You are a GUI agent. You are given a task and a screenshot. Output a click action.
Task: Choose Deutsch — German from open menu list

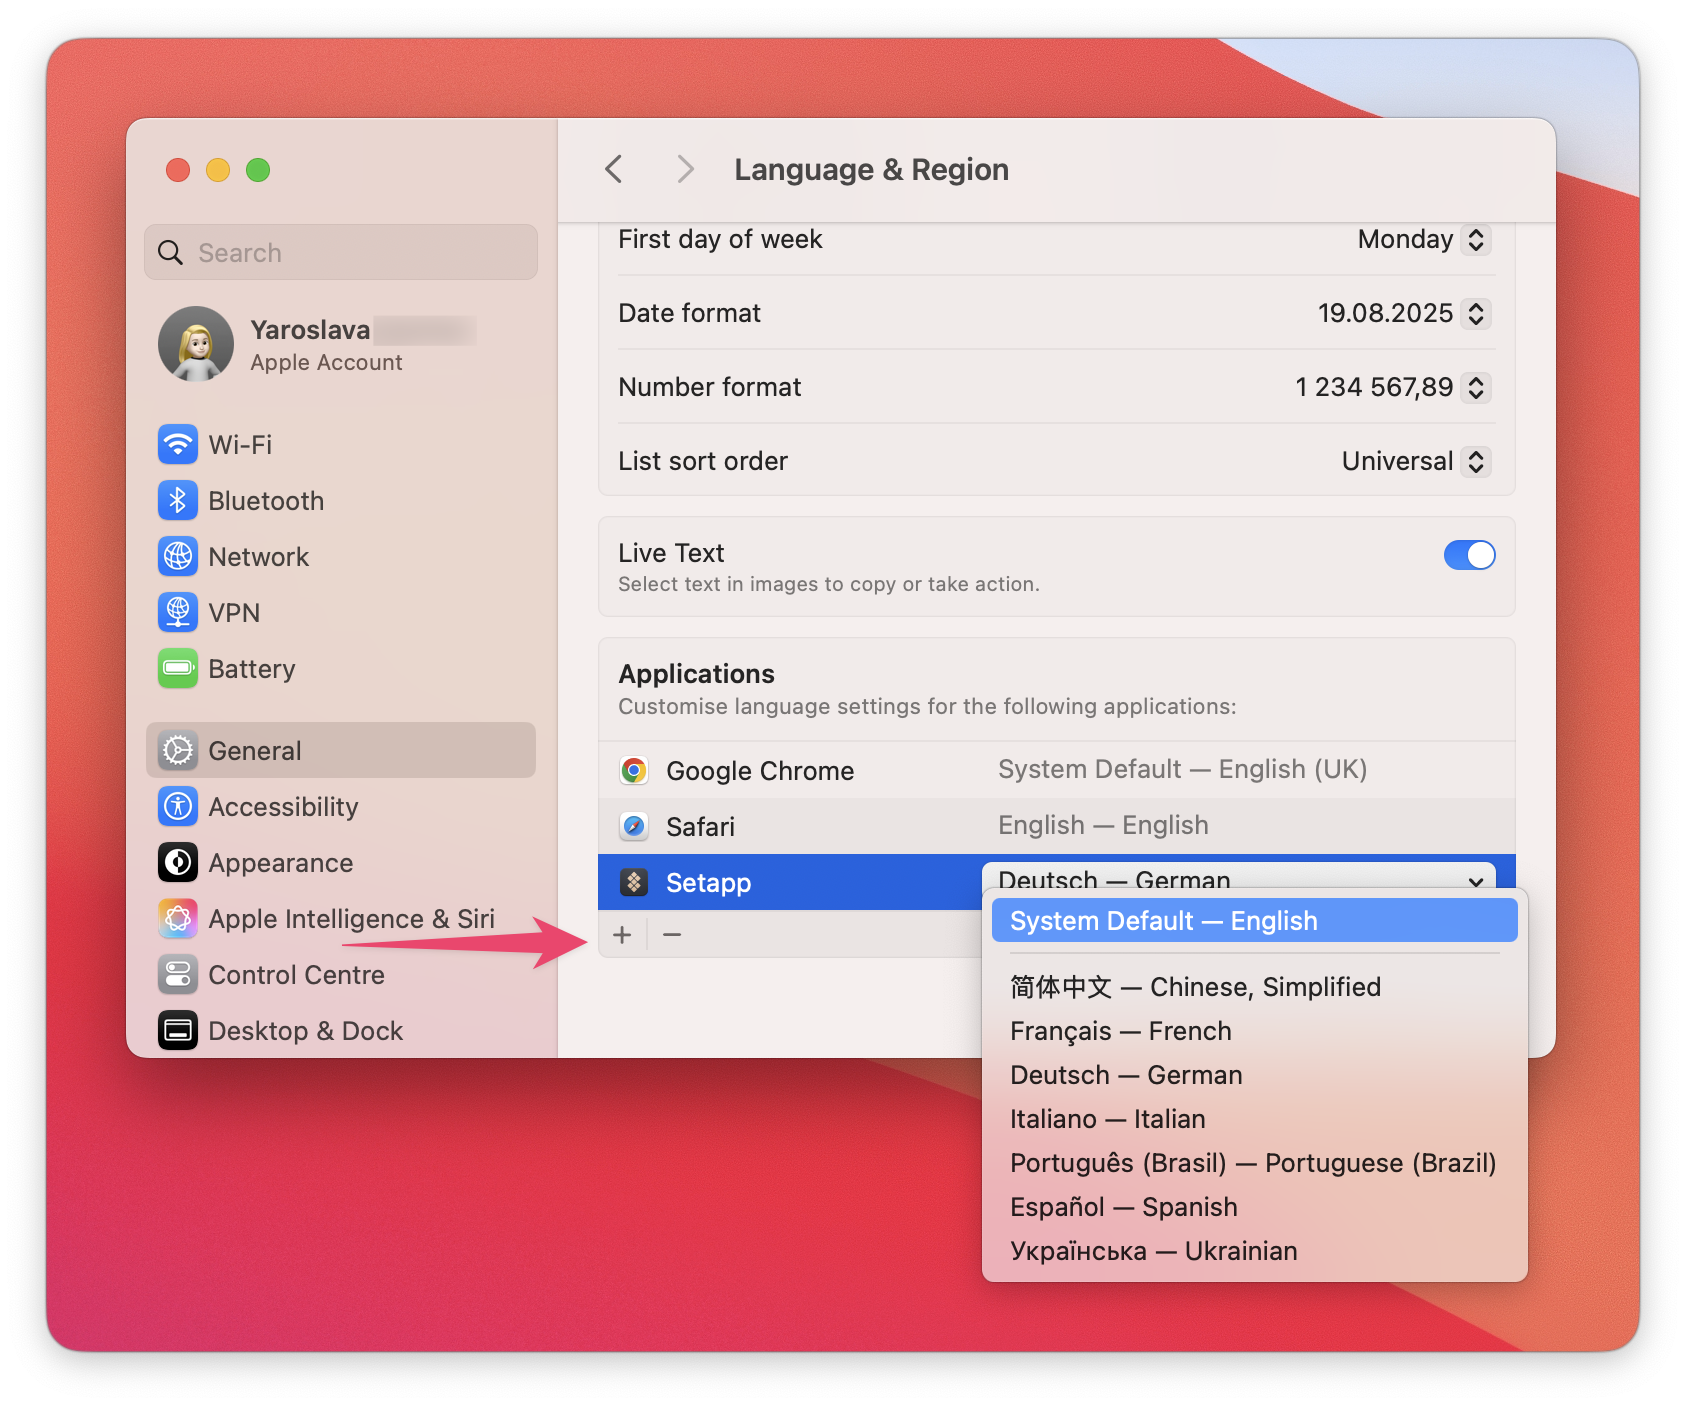tap(1255, 1075)
